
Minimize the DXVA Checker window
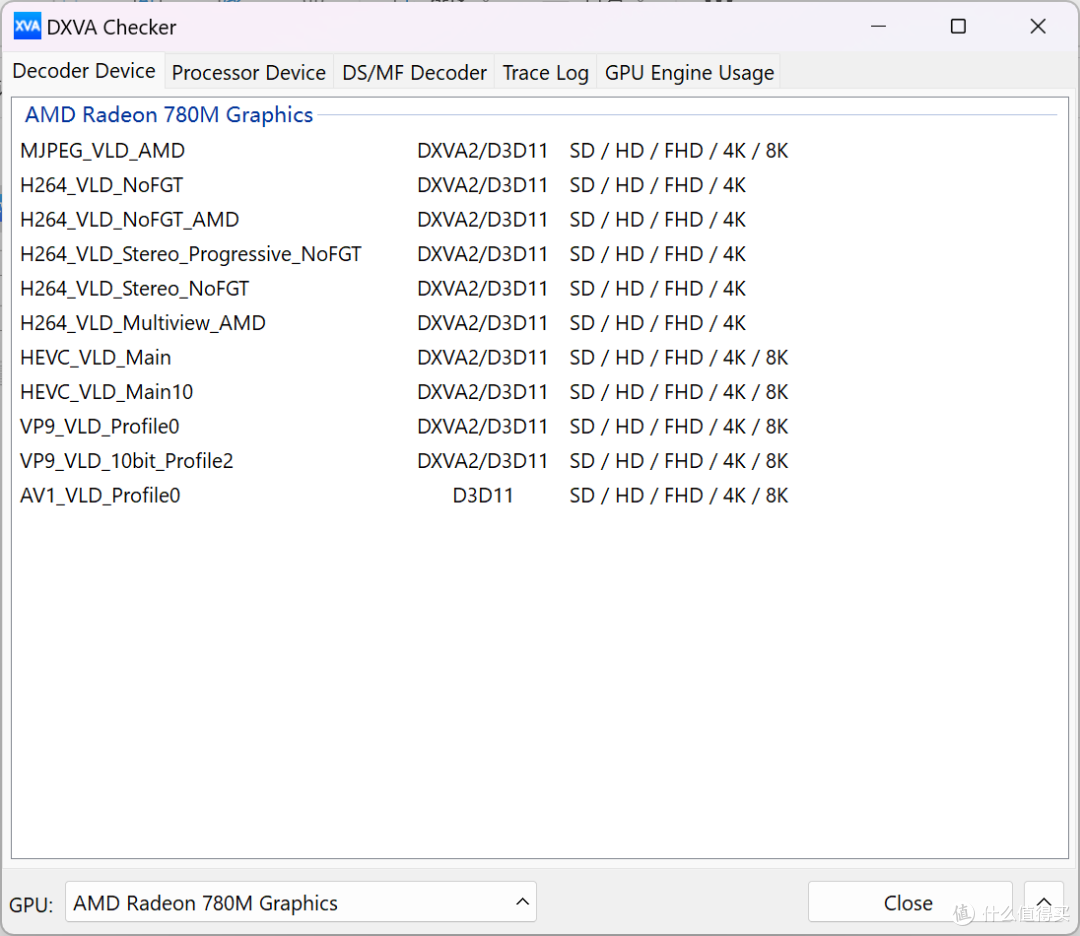pos(878,27)
